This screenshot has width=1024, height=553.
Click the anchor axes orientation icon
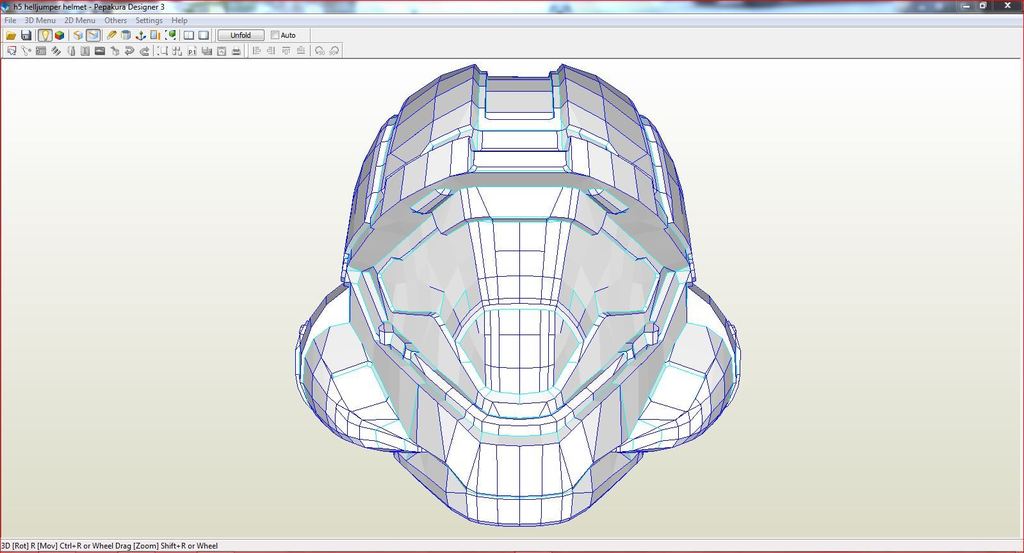(x=140, y=35)
